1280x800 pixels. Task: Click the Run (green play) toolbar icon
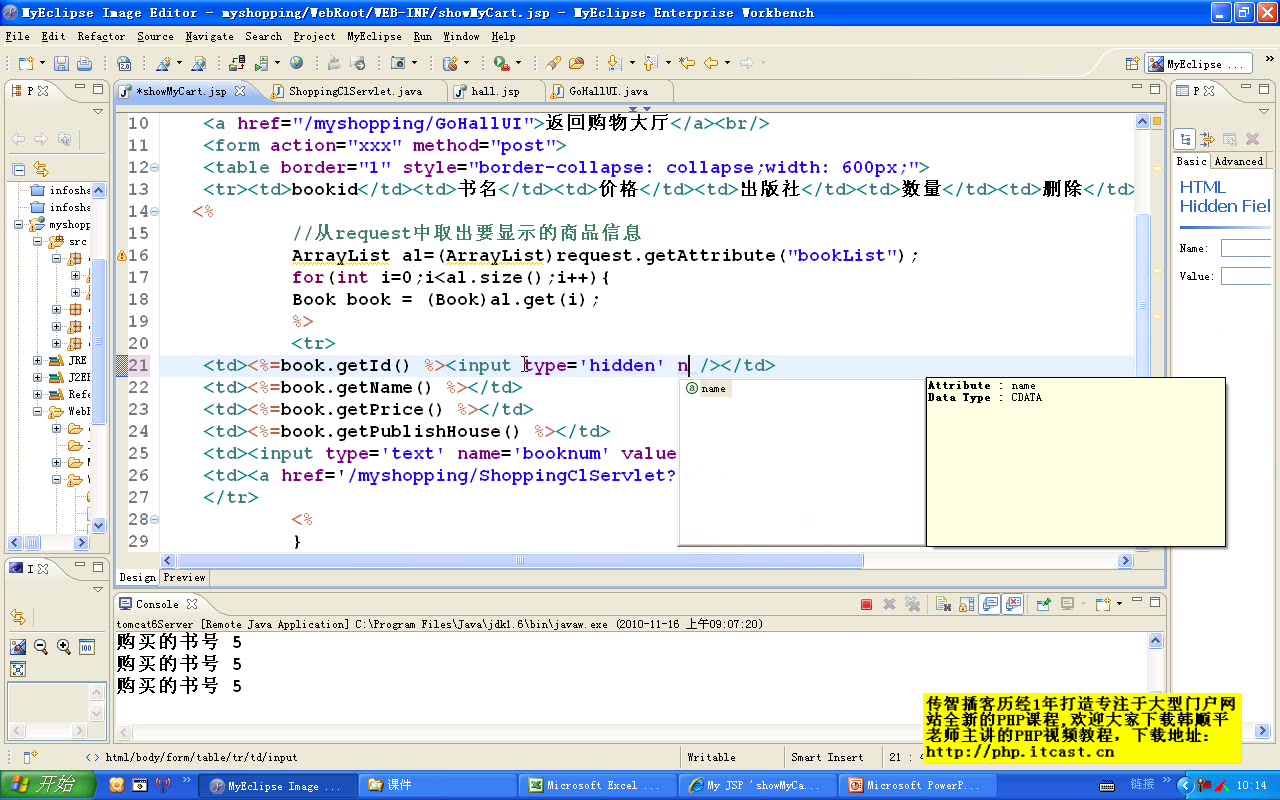[x=500, y=63]
